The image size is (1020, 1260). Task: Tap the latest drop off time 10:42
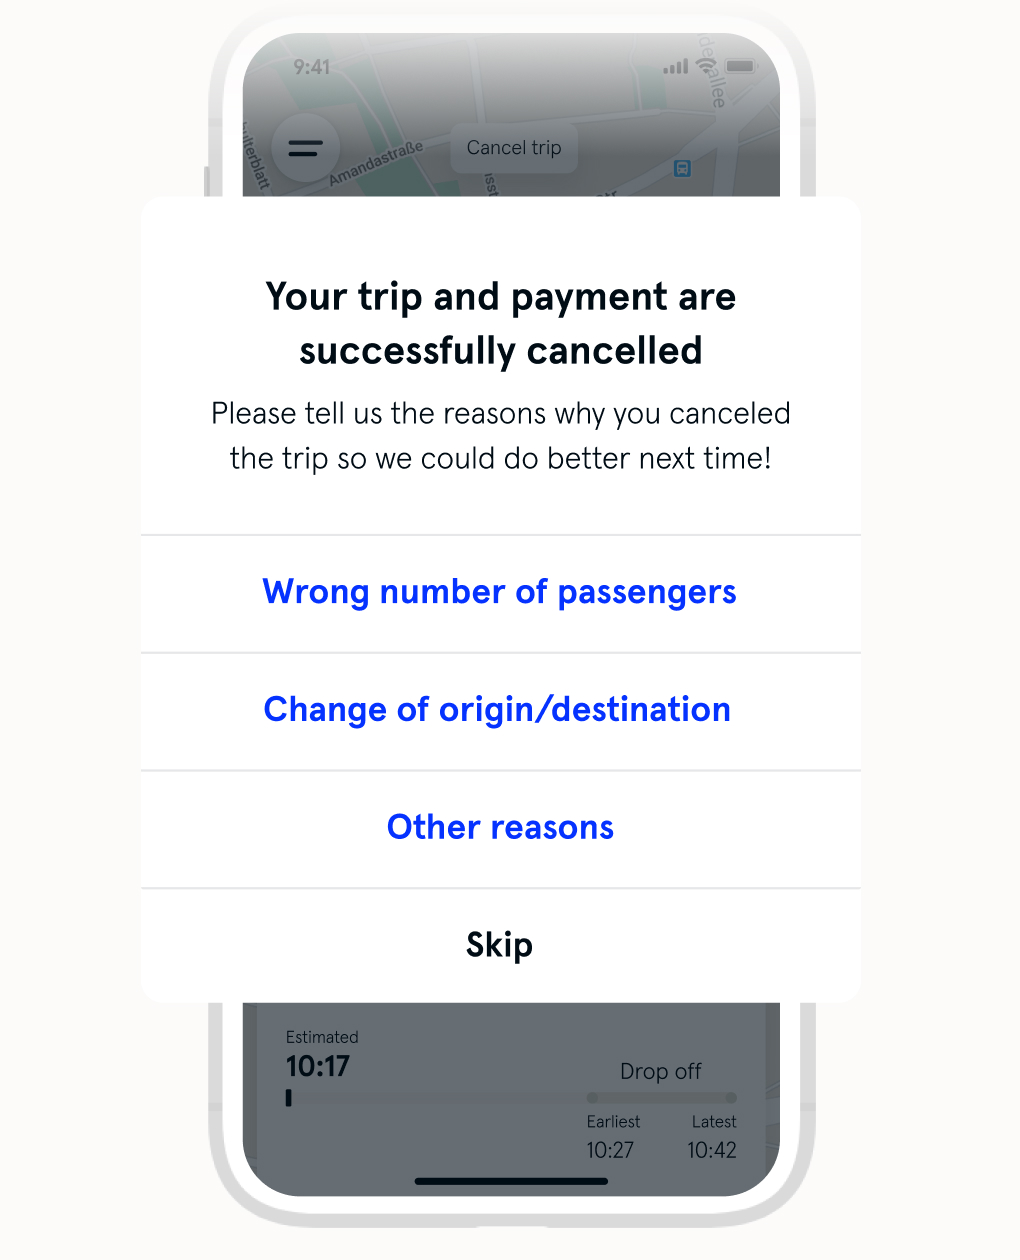pos(712,1150)
